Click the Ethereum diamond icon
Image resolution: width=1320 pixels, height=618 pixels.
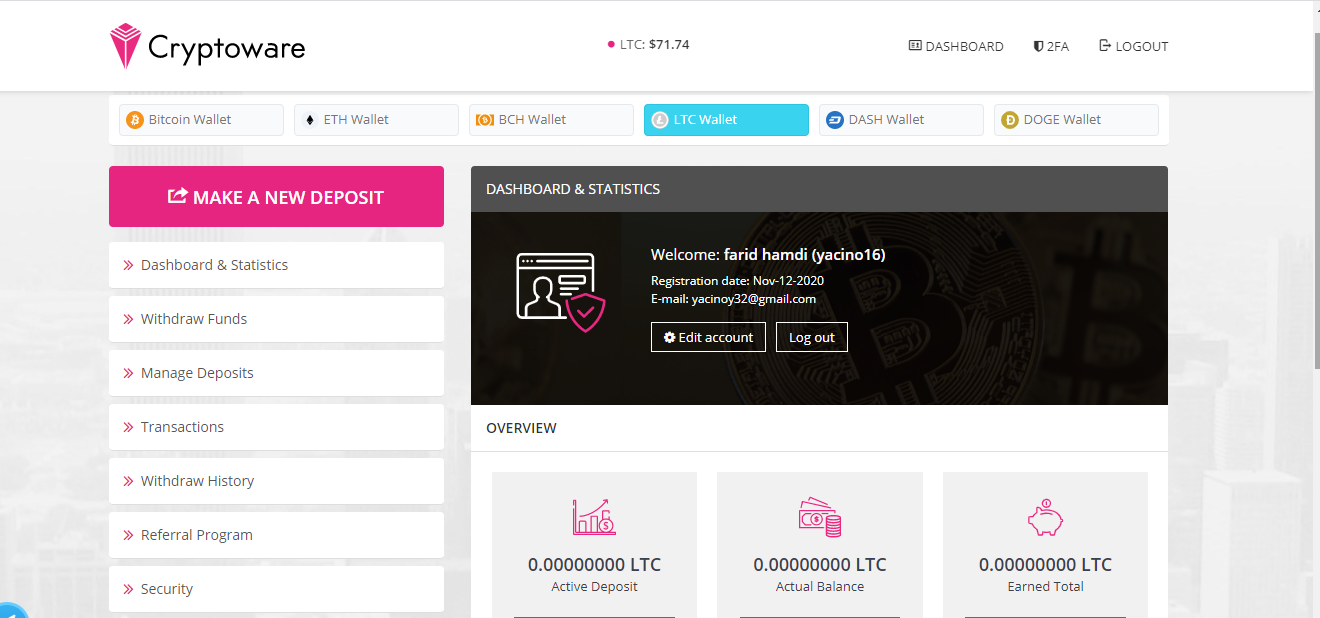(309, 120)
